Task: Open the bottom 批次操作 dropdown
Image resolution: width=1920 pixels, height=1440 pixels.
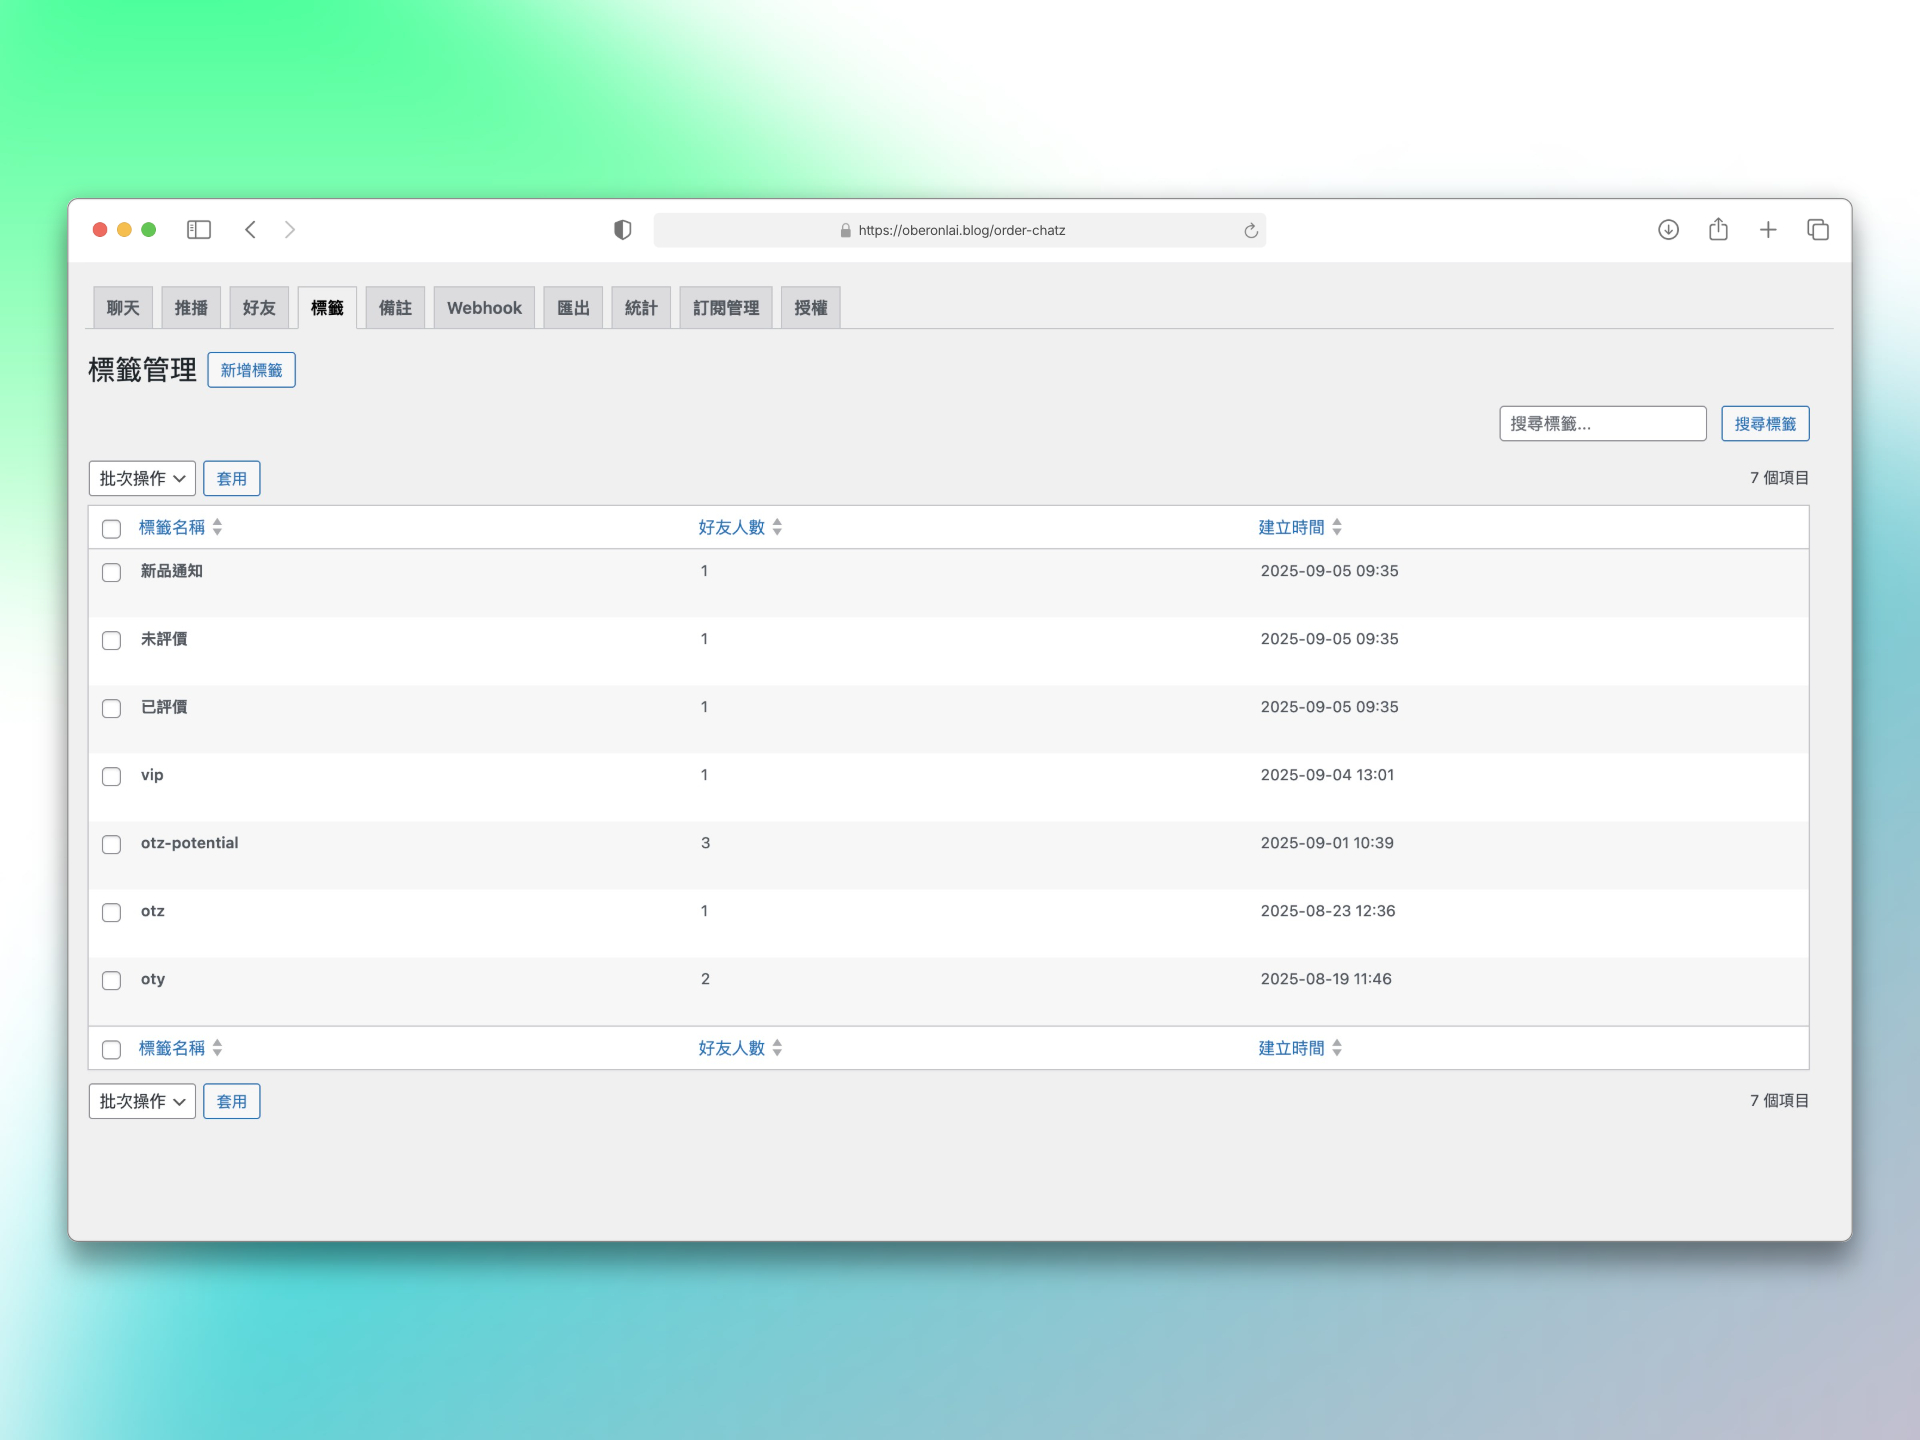Action: click(x=142, y=1101)
